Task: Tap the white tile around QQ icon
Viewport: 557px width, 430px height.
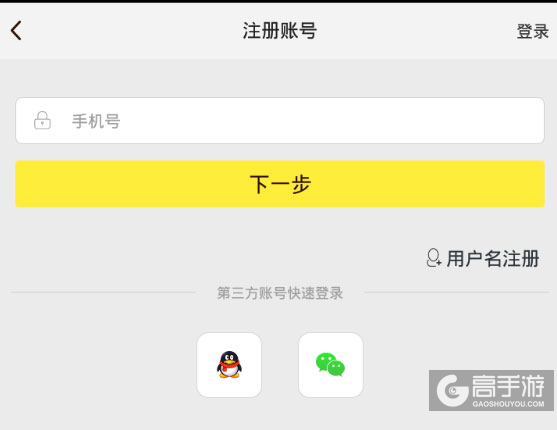Action: tap(229, 365)
